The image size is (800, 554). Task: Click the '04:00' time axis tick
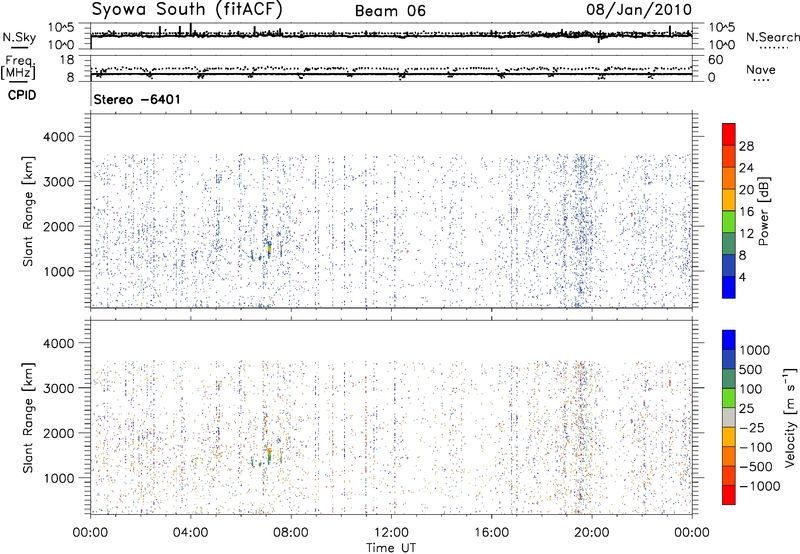click(x=191, y=533)
